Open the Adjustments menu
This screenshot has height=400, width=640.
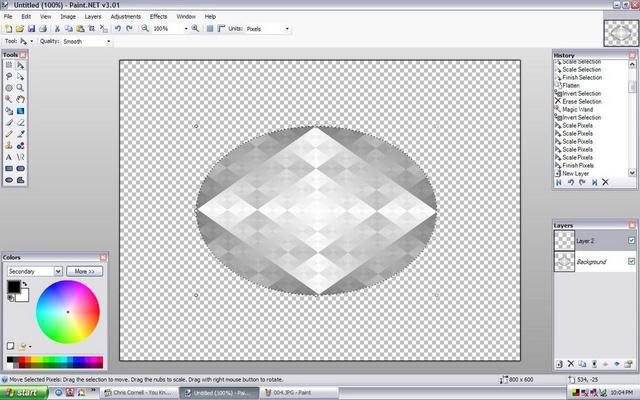125,16
